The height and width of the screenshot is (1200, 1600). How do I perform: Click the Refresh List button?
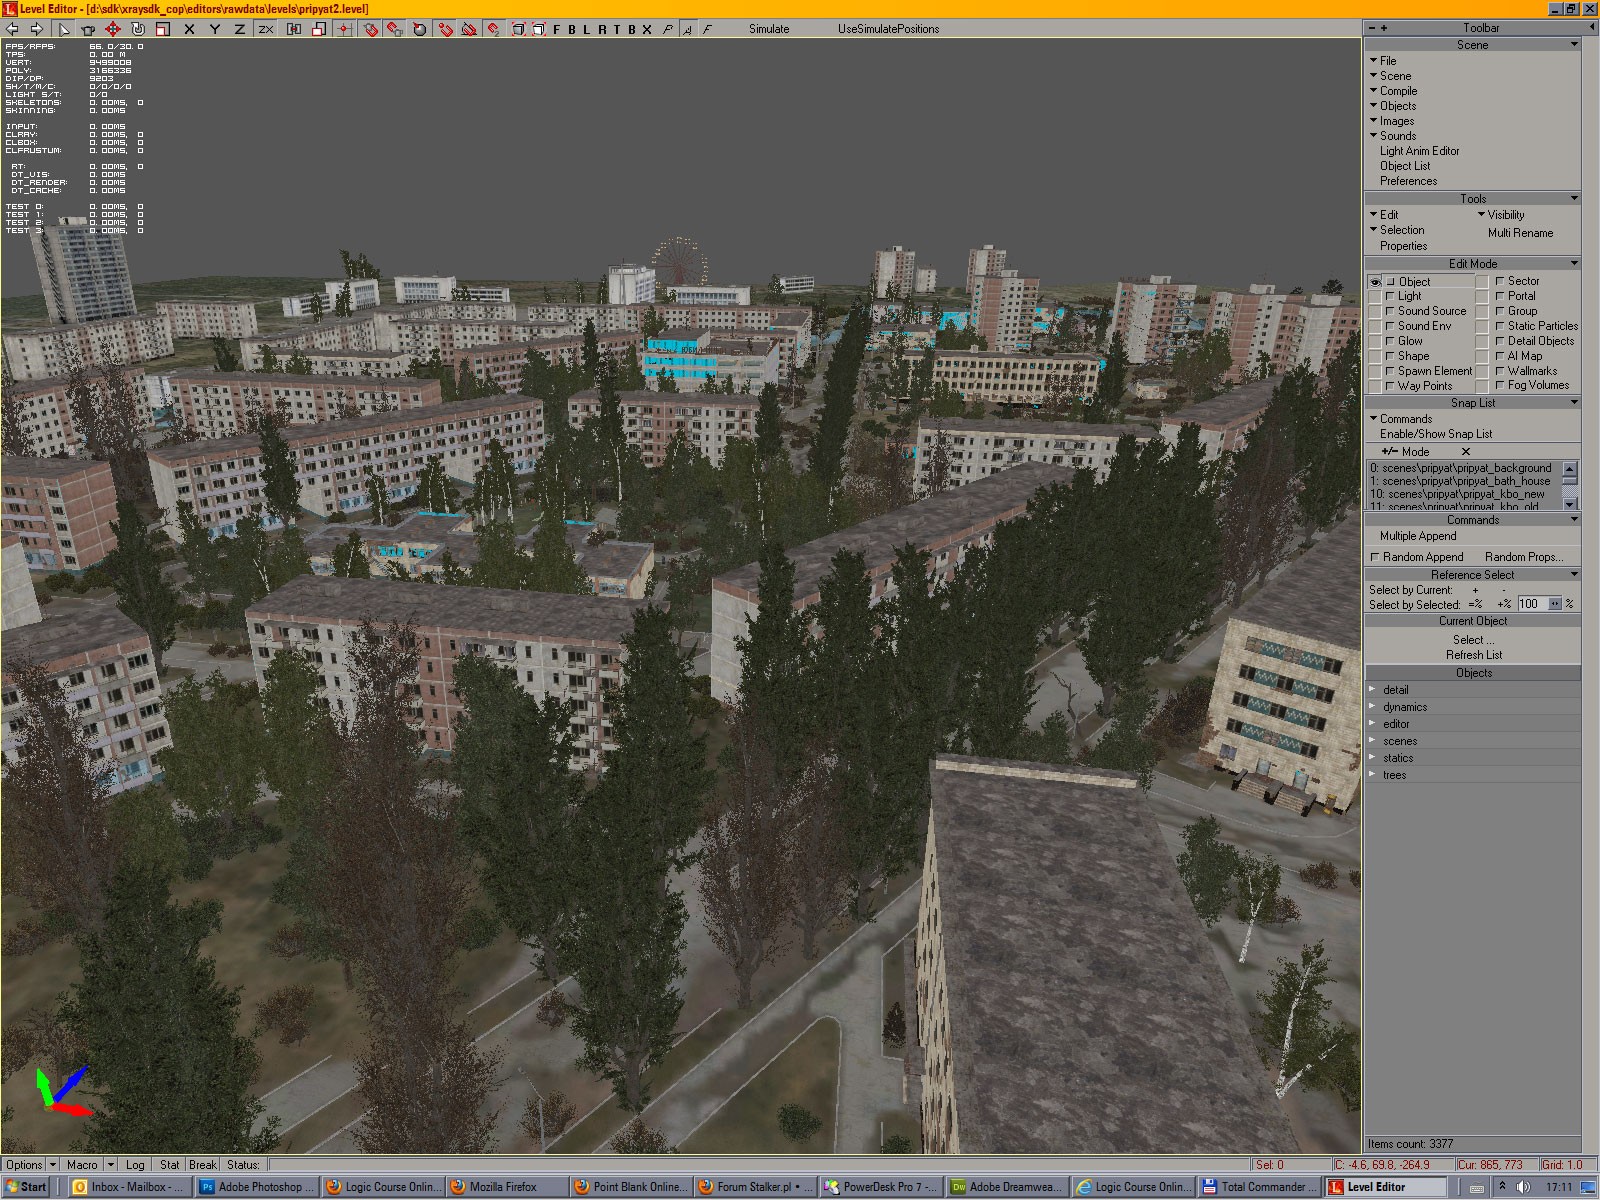click(x=1473, y=655)
